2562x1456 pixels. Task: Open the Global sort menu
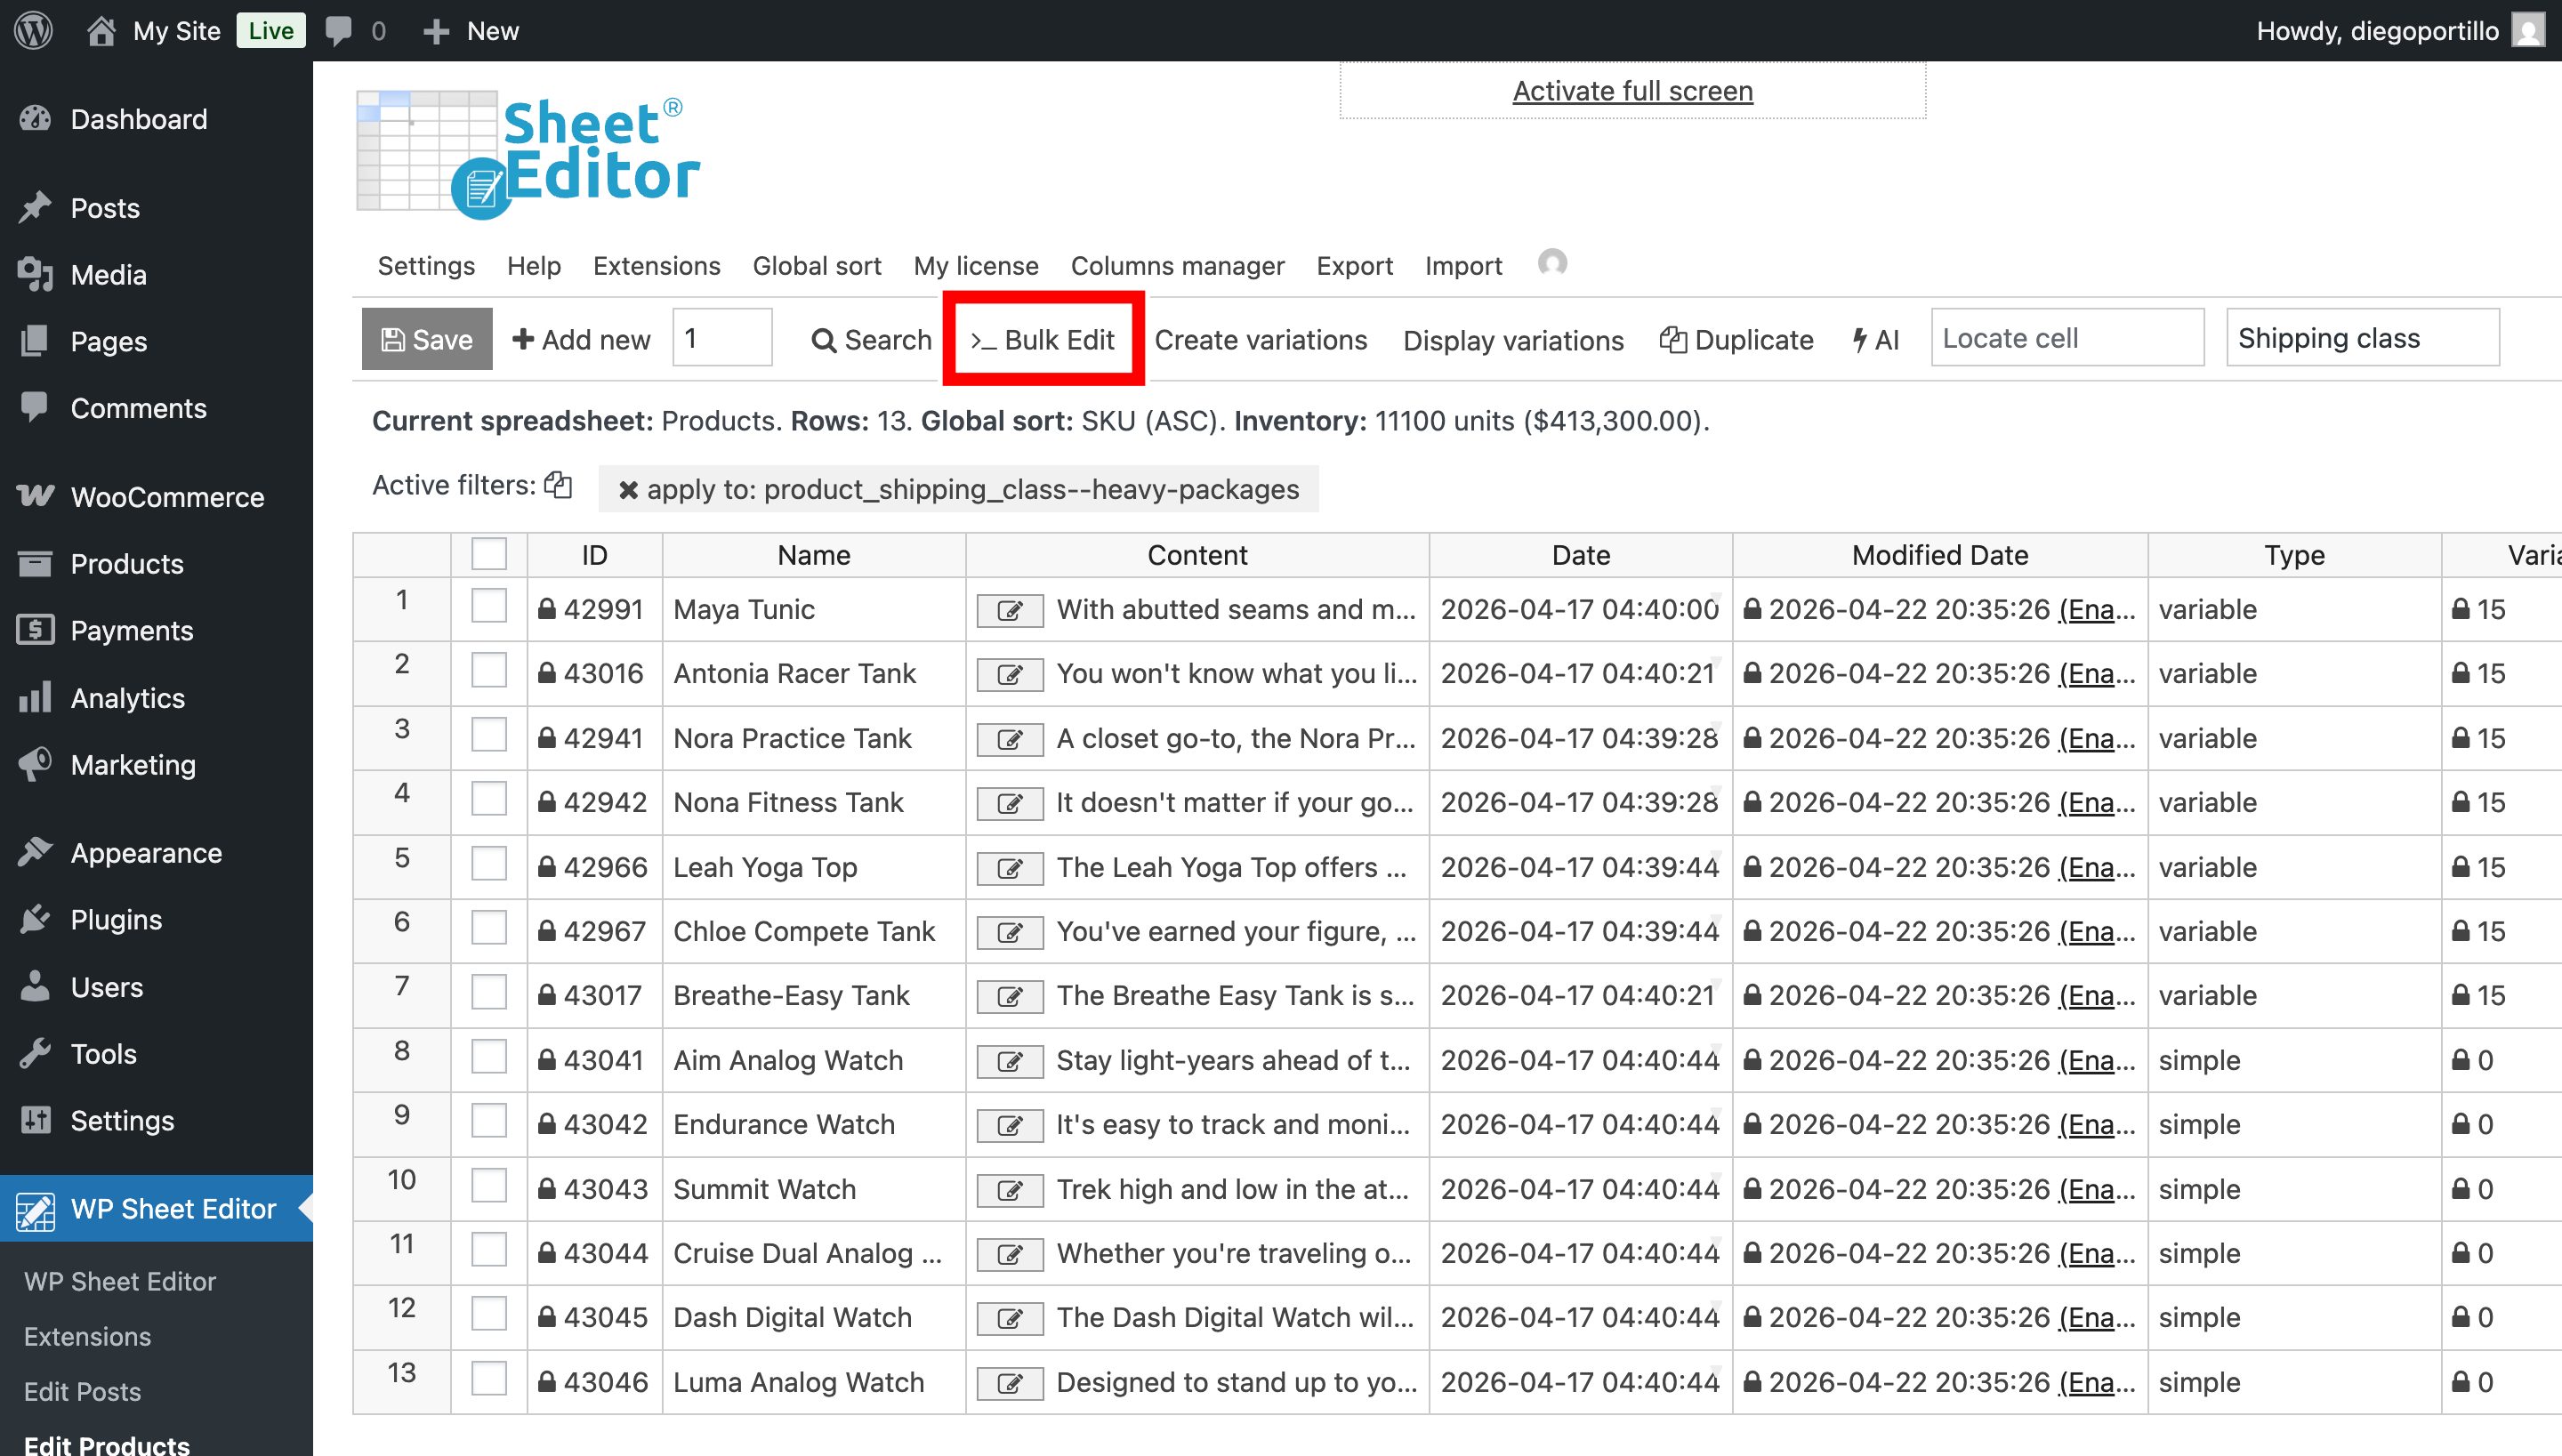816,266
